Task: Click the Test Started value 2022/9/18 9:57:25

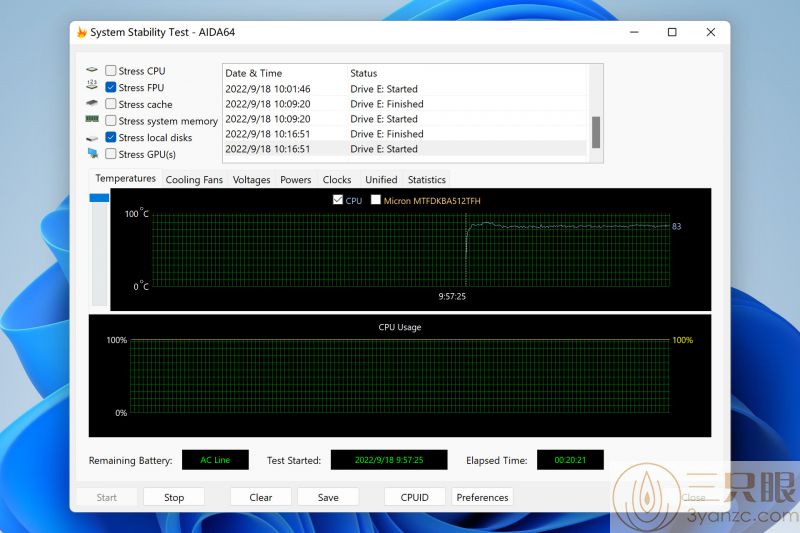Action: 389,460
